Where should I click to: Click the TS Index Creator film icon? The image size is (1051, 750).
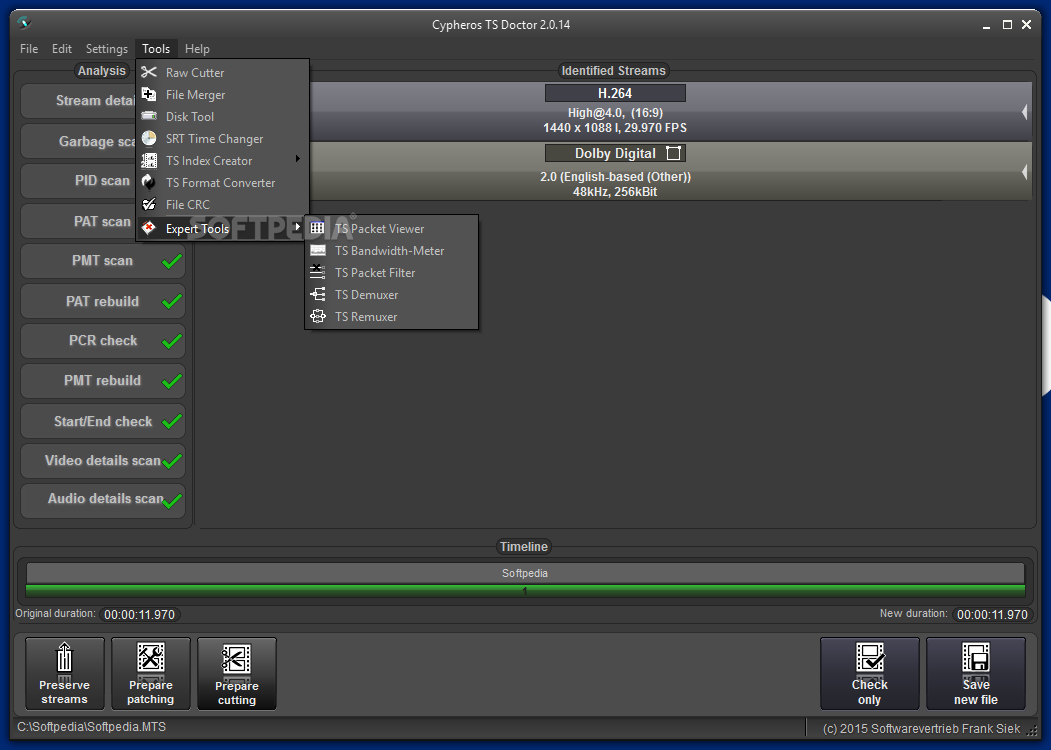point(149,160)
